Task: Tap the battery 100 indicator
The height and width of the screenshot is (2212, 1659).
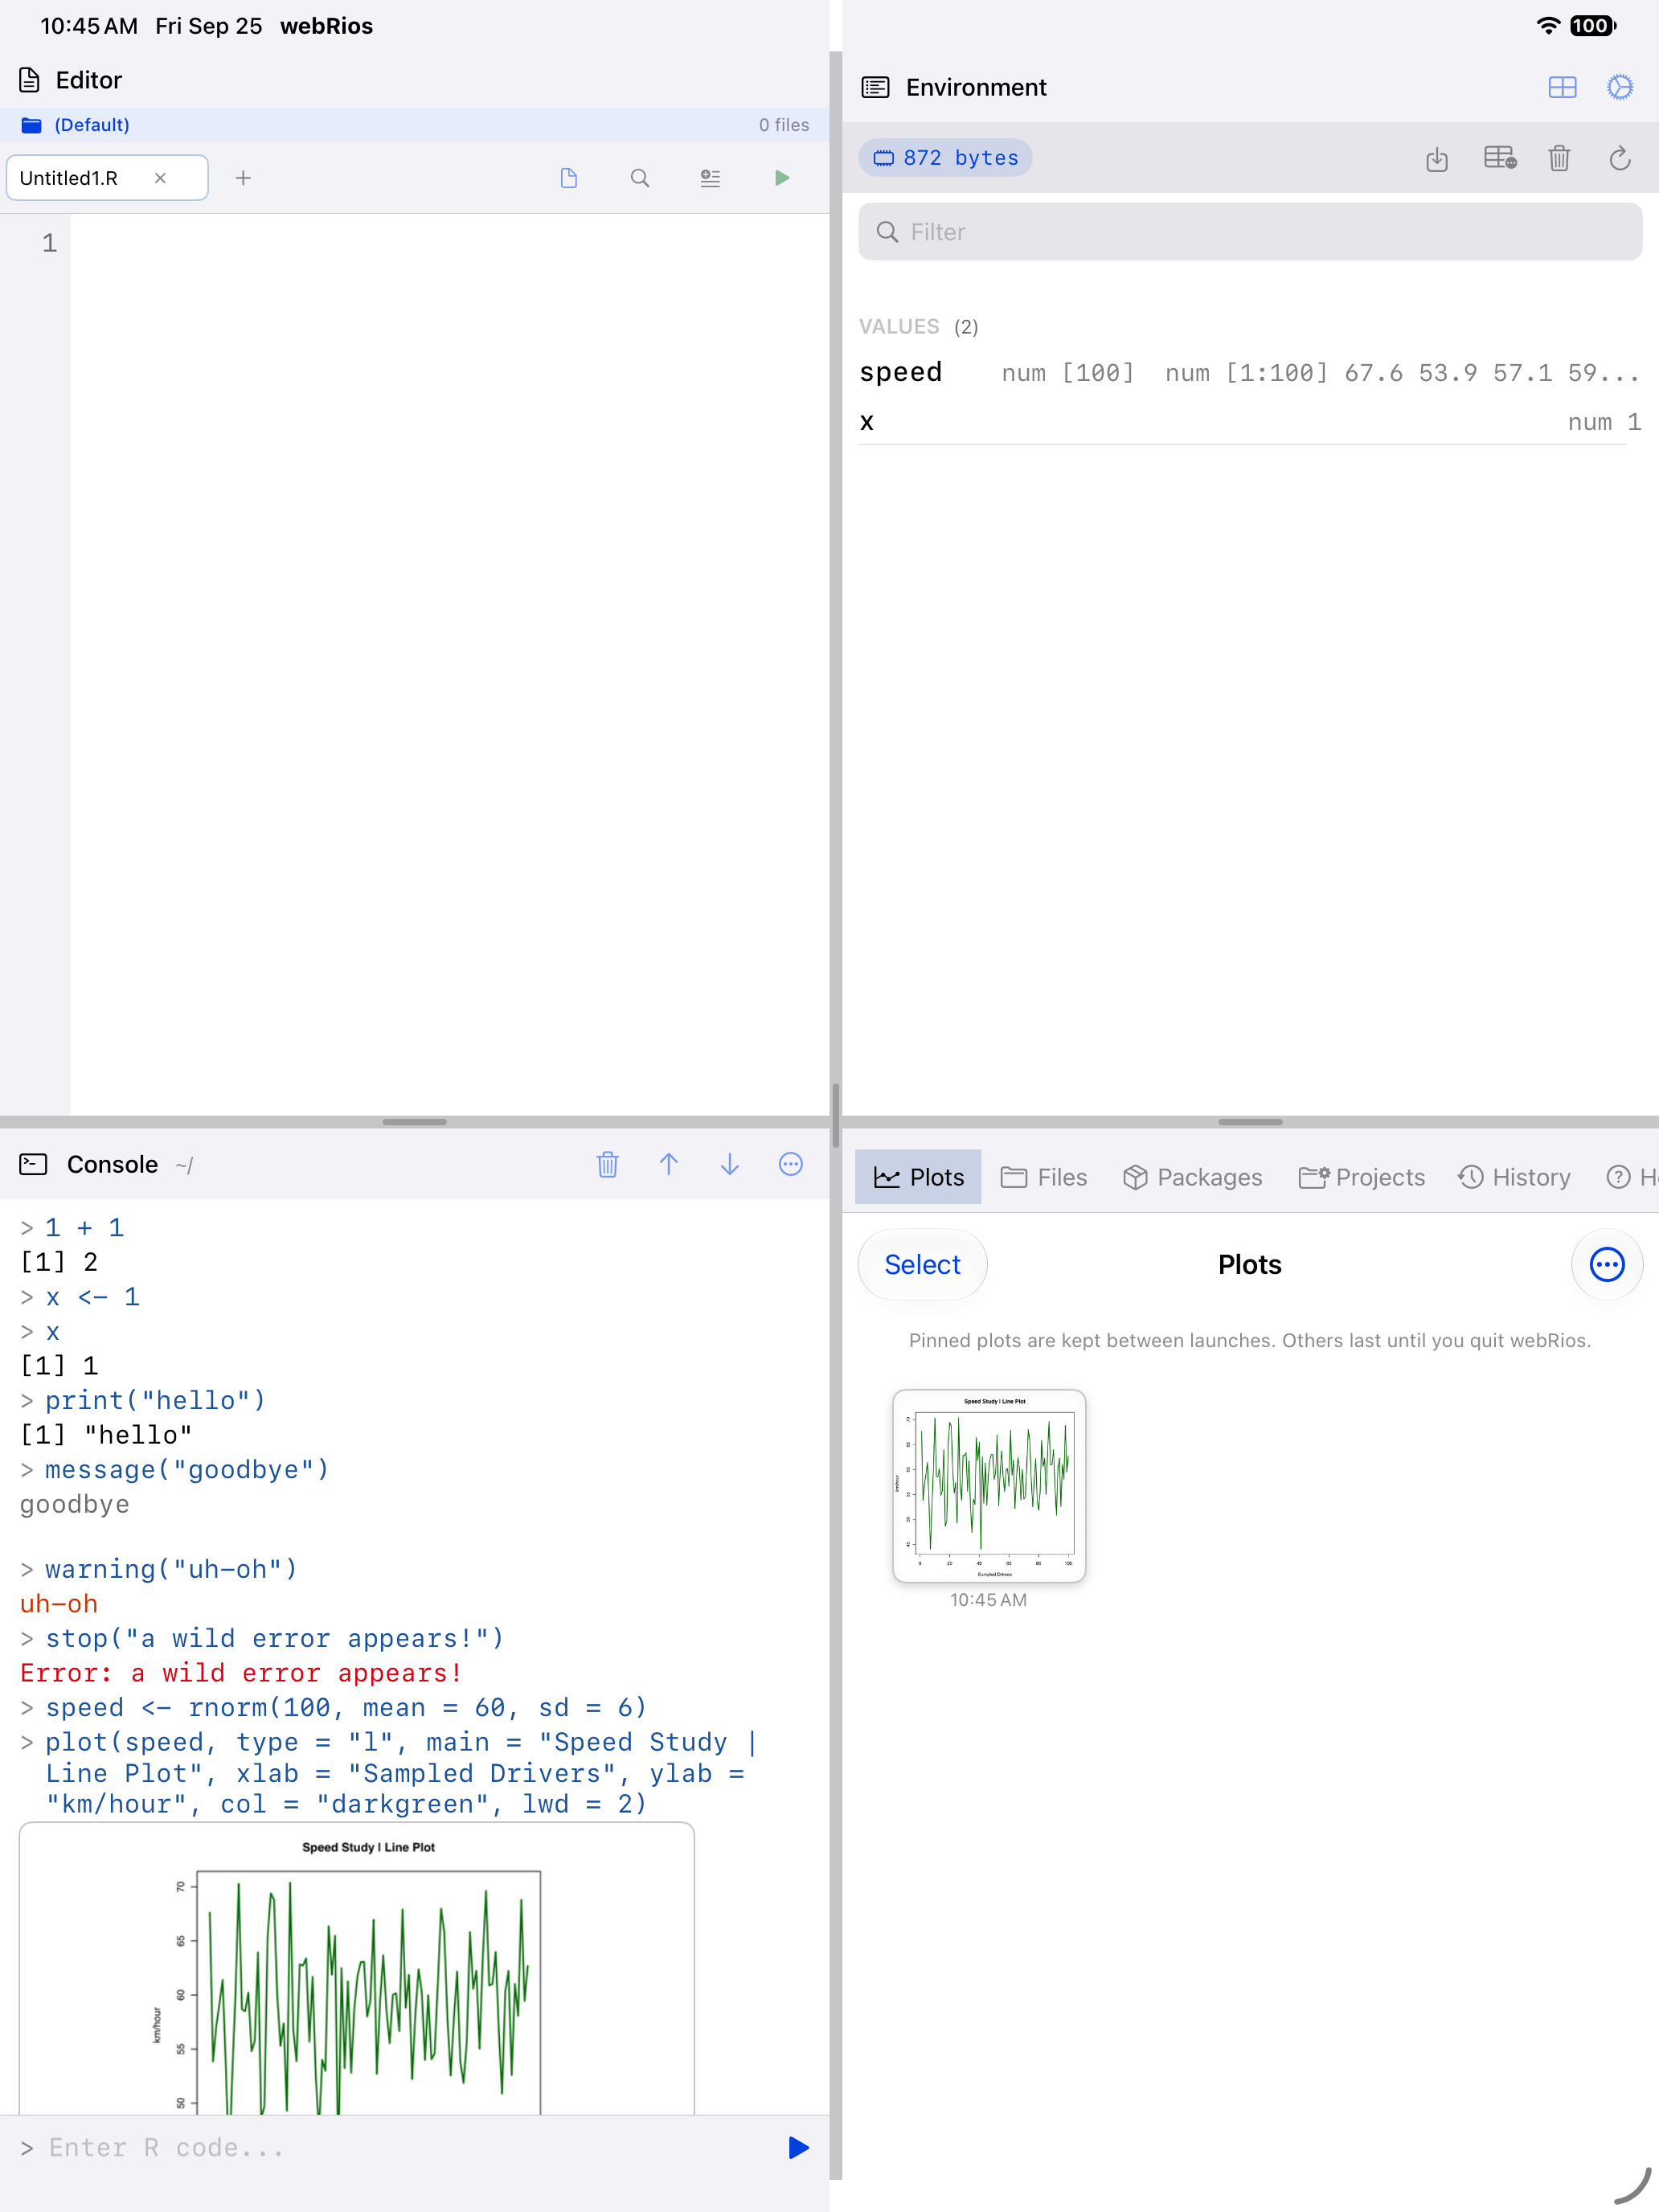Action: pos(1592,26)
